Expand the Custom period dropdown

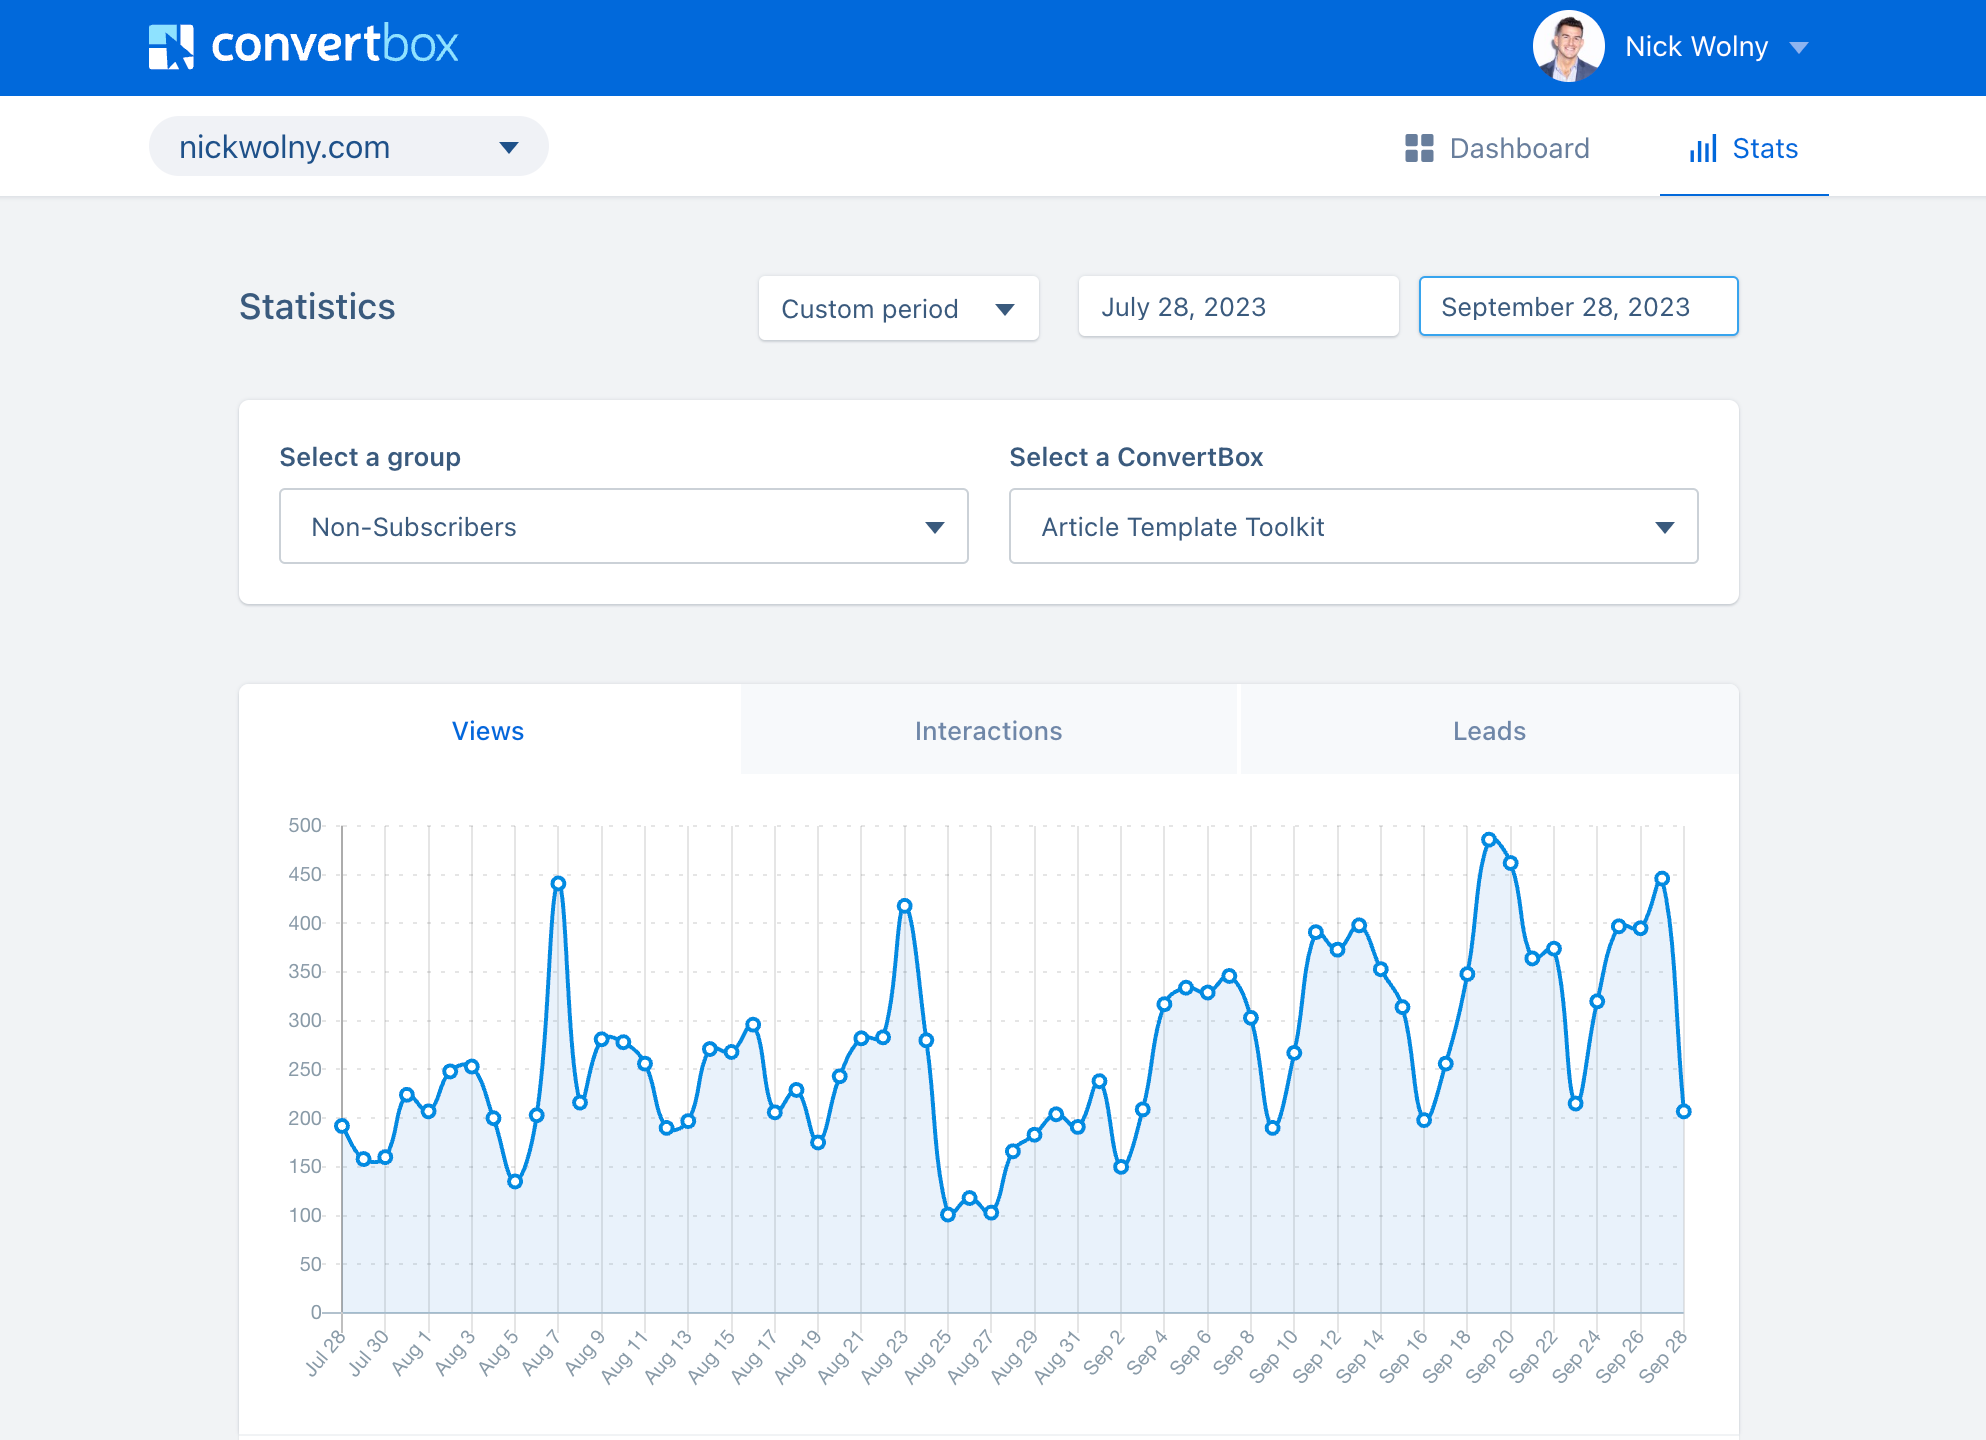pyautogui.click(x=898, y=309)
